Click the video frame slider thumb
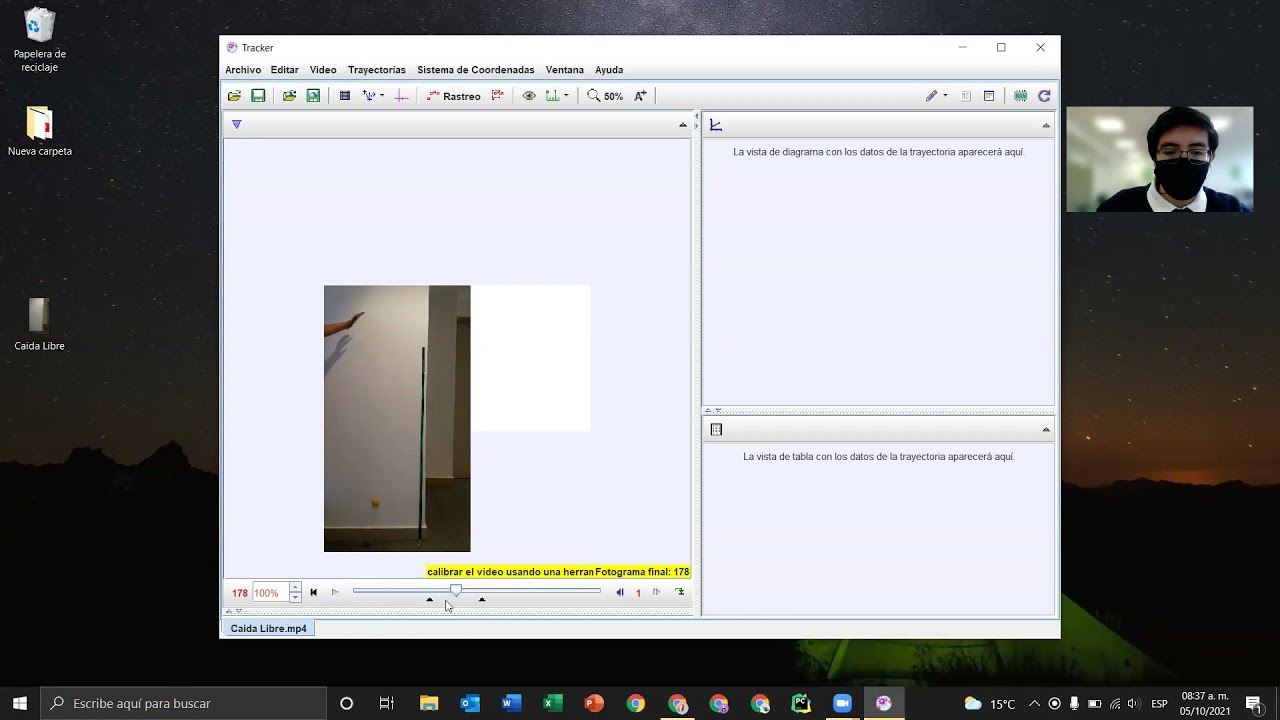 coord(456,590)
